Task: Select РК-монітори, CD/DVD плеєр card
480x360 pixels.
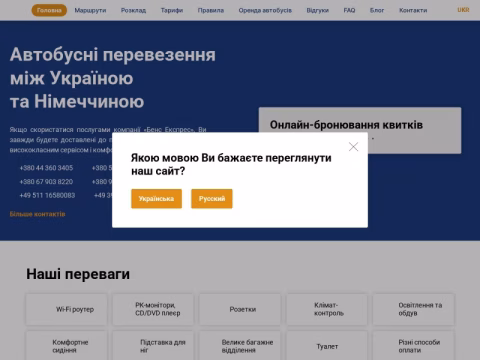Action: click(x=153, y=309)
